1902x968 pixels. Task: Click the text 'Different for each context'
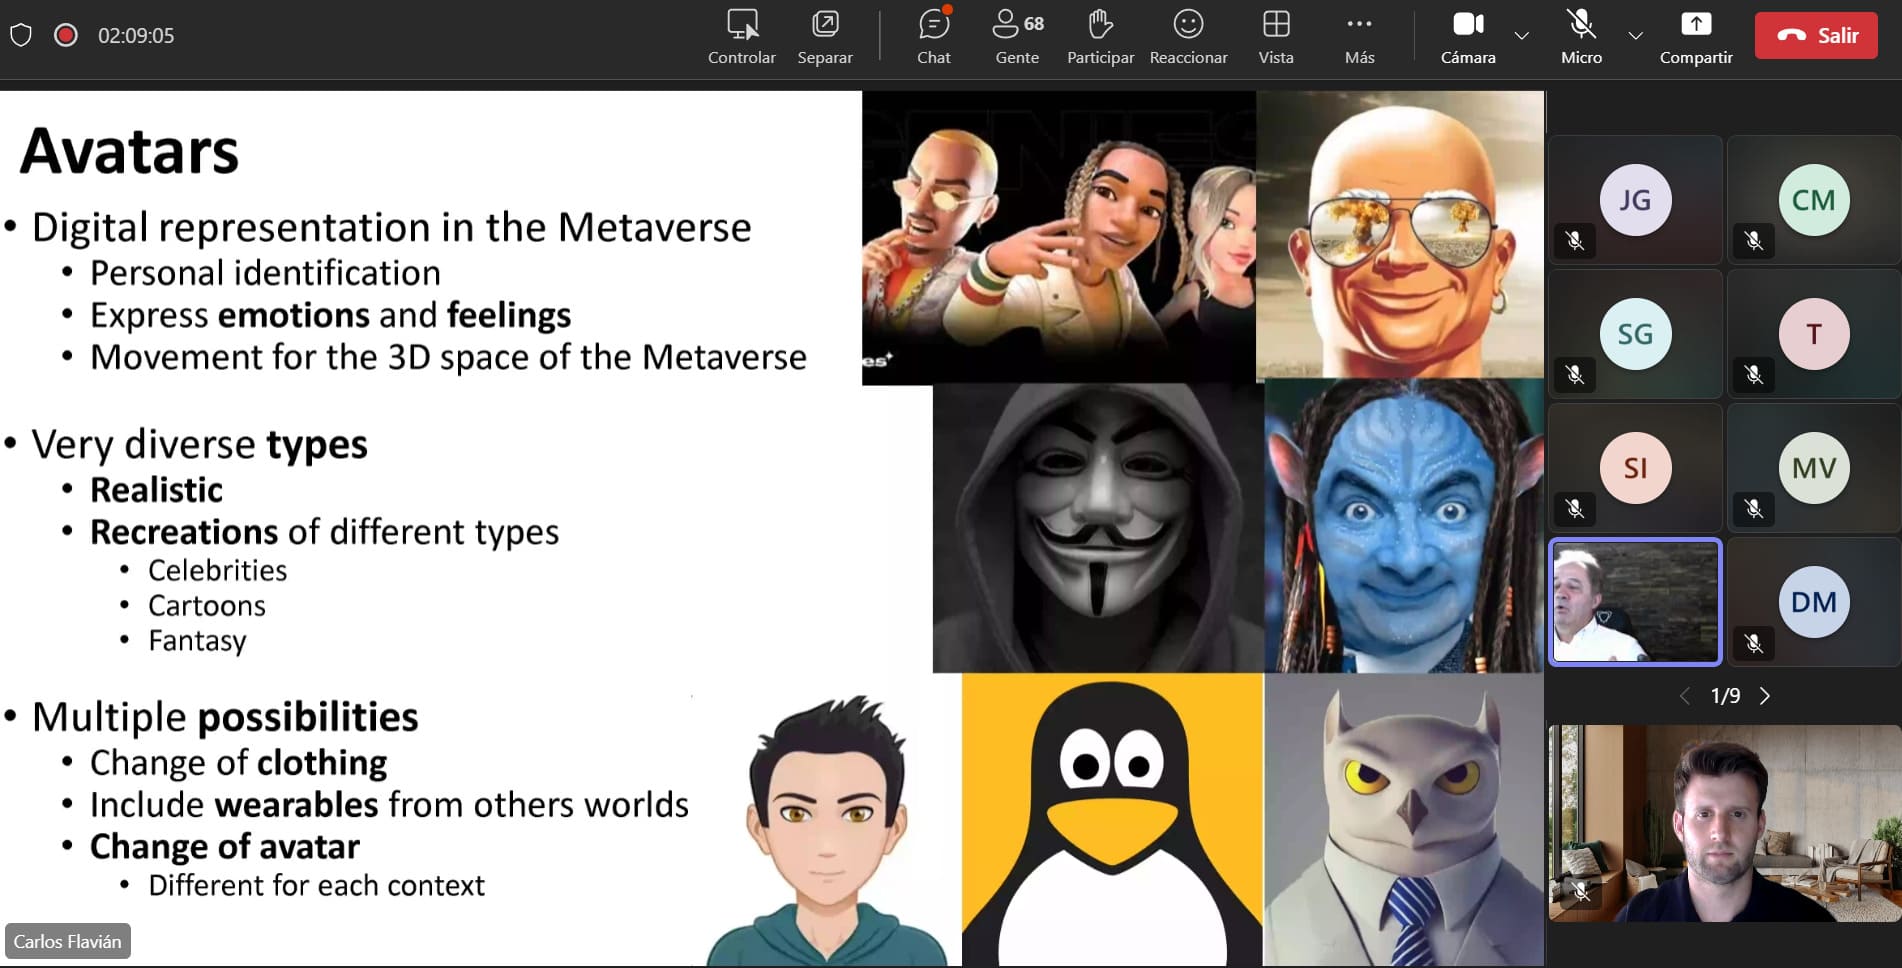coord(316,885)
